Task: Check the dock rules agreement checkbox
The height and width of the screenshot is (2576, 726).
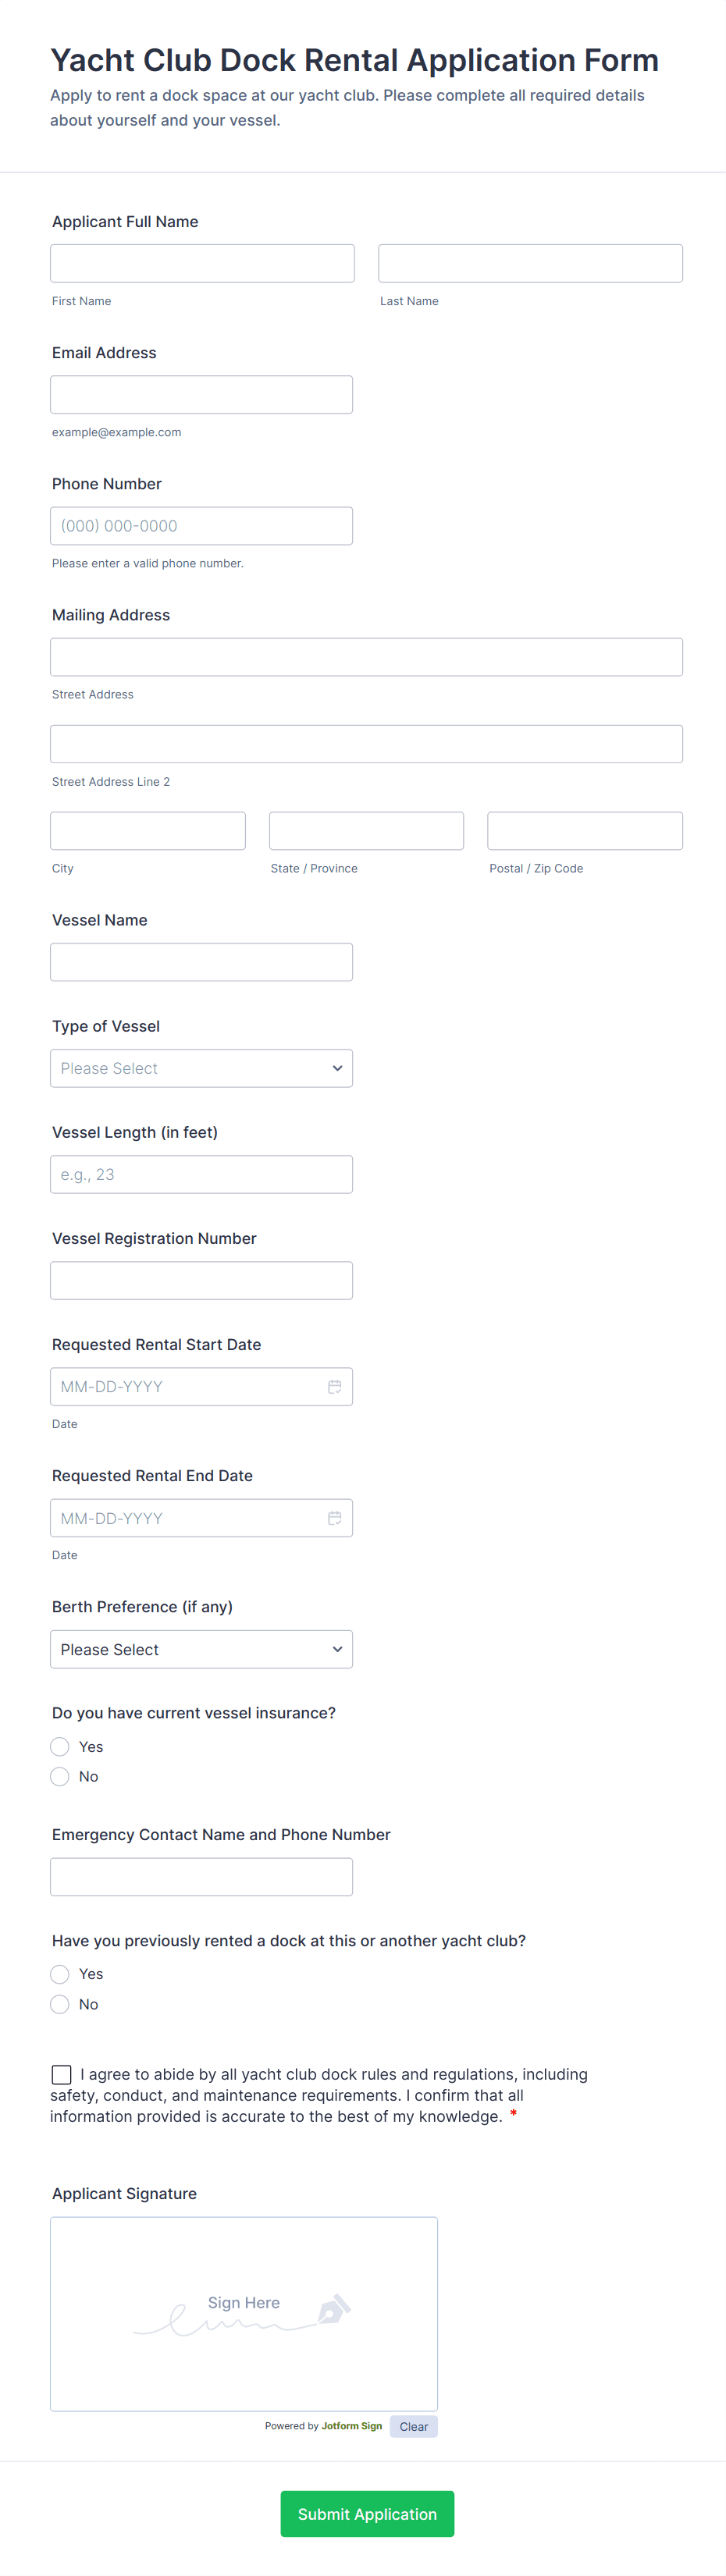Action: [62, 2074]
